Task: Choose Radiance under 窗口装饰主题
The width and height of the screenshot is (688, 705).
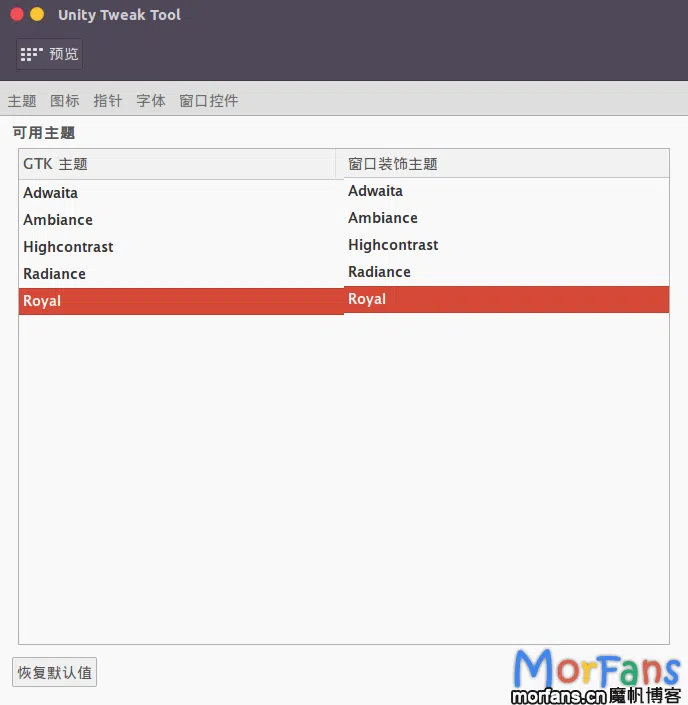Action: point(506,272)
